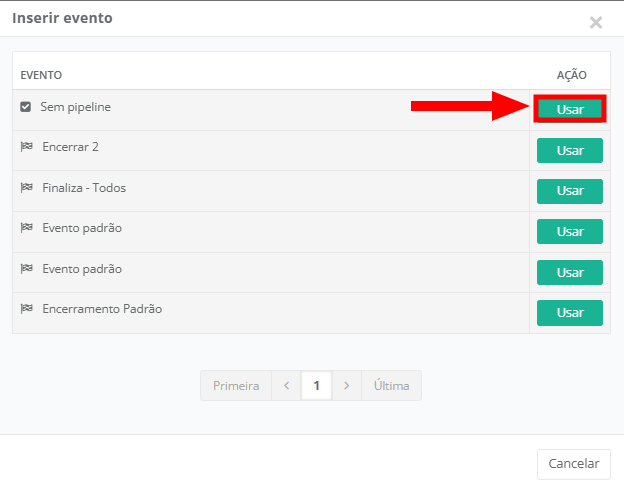Jump to the Última page
The image size is (624, 493).
[x=391, y=386]
